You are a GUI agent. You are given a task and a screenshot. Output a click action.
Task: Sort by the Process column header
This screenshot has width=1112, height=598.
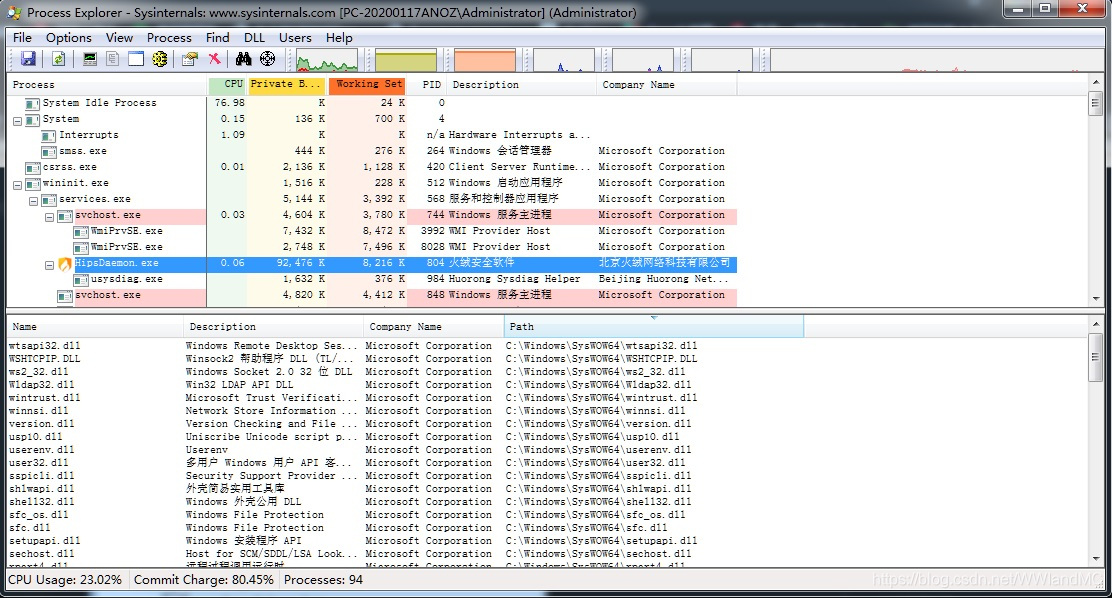click(x=107, y=85)
